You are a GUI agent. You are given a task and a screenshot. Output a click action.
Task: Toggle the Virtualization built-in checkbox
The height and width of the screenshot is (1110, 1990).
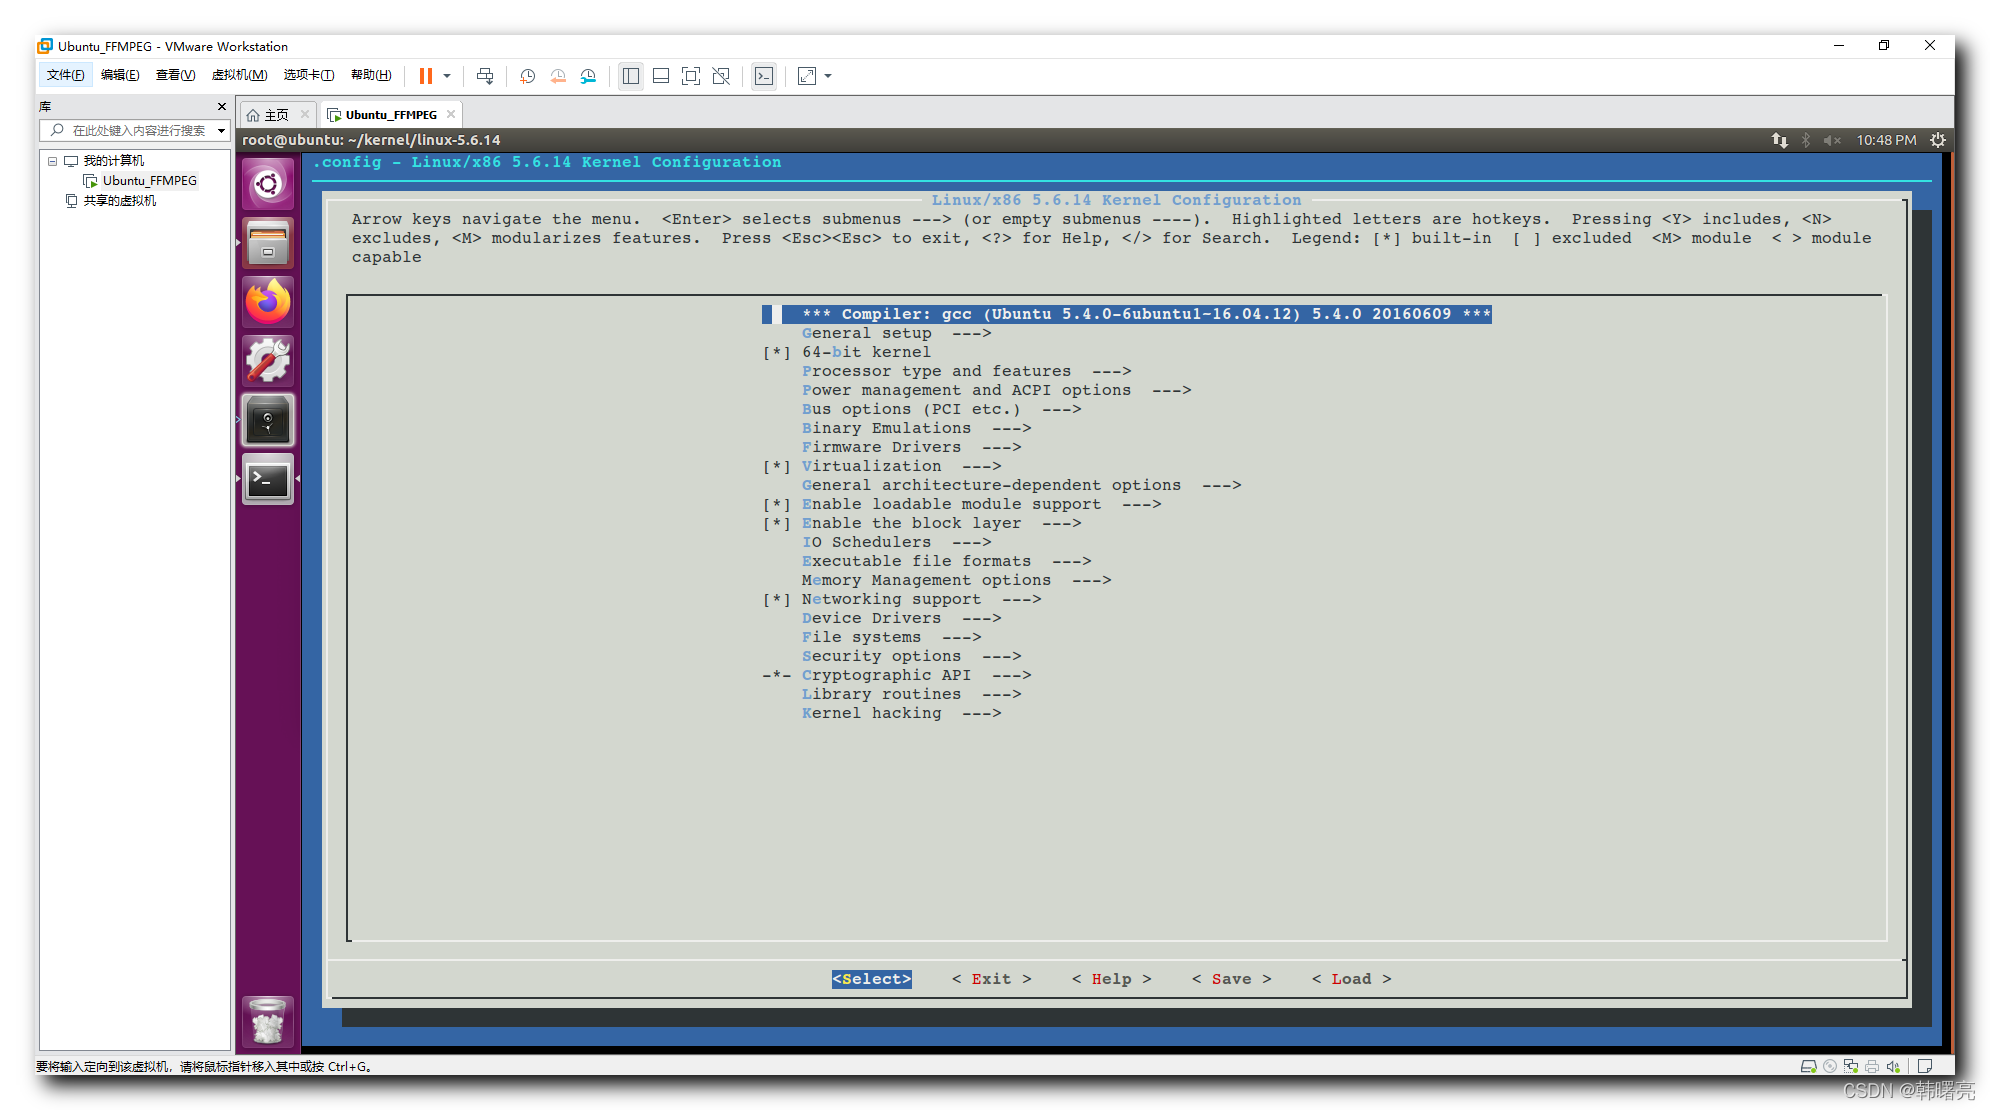pyautogui.click(x=775, y=466)
